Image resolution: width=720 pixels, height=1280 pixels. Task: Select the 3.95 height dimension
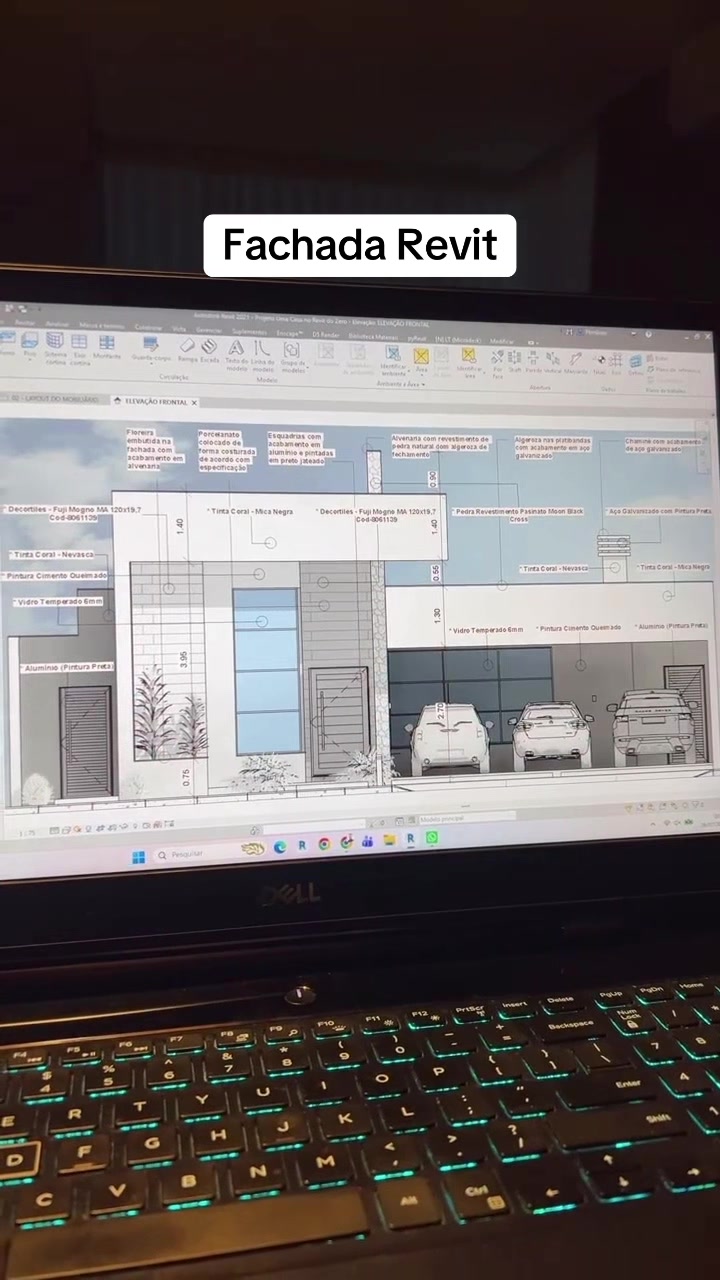[x=183, y=658]
